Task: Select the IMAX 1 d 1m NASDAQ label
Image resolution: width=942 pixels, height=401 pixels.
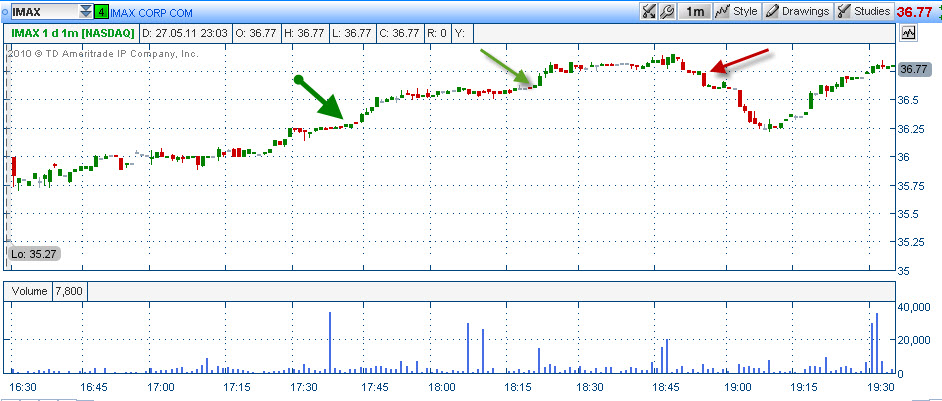Action: (71, 34)
